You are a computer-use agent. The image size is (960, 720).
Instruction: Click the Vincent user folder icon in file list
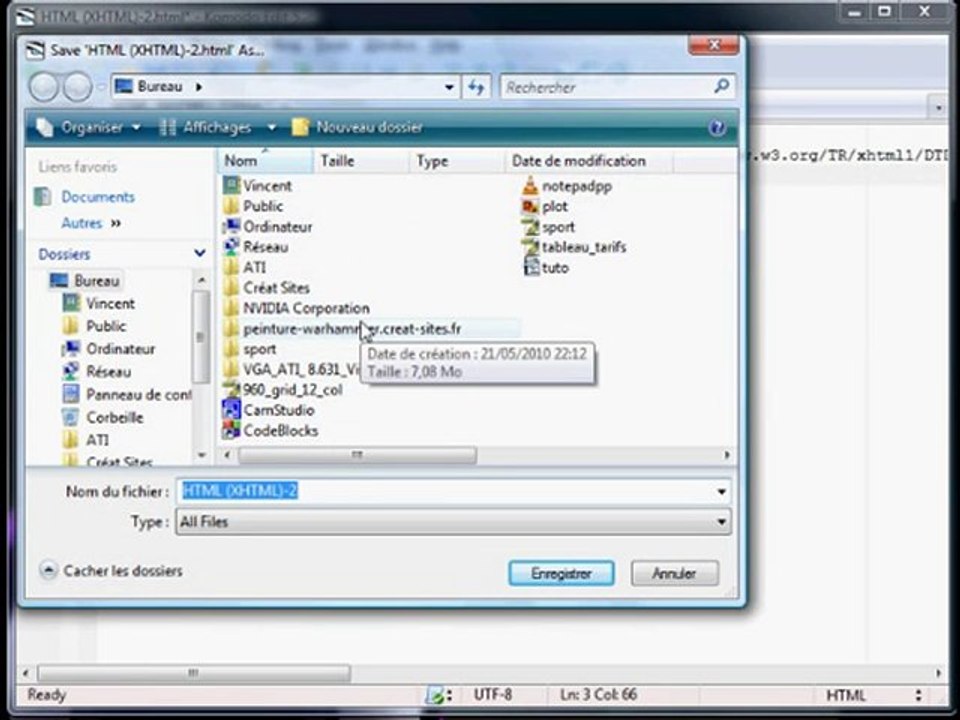(x=231, y=185)
